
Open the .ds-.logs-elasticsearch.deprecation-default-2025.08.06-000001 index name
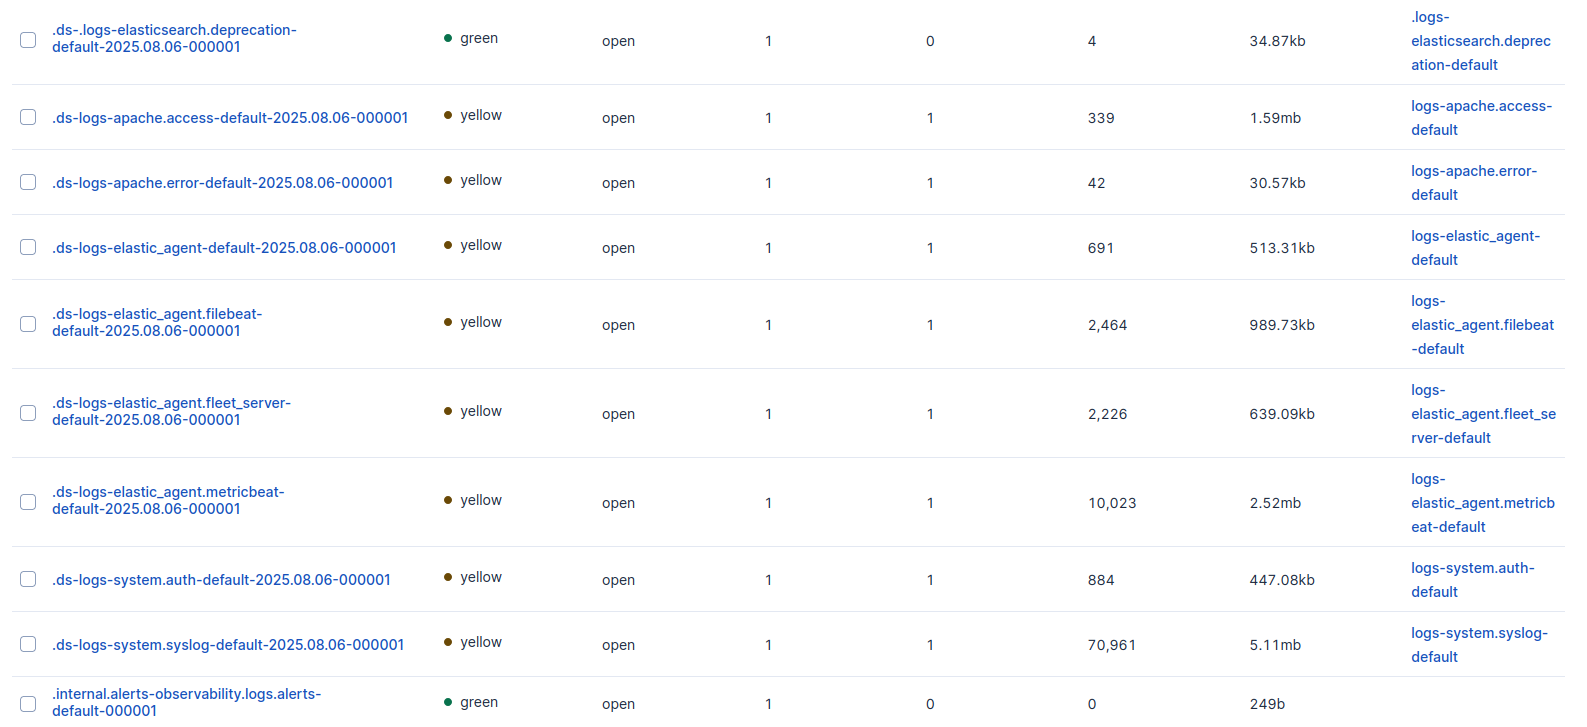174,39
